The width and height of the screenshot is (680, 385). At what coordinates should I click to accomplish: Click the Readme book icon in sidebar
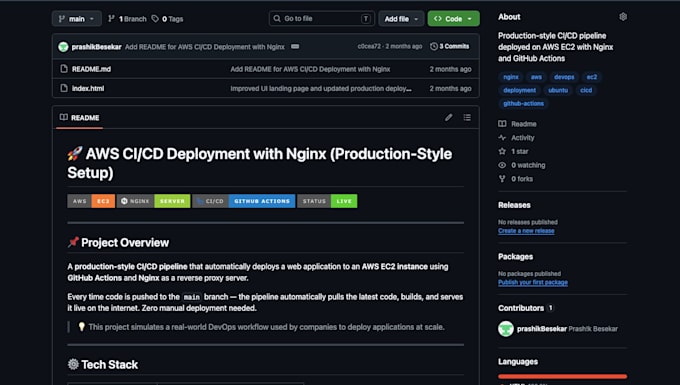(502, 124)
